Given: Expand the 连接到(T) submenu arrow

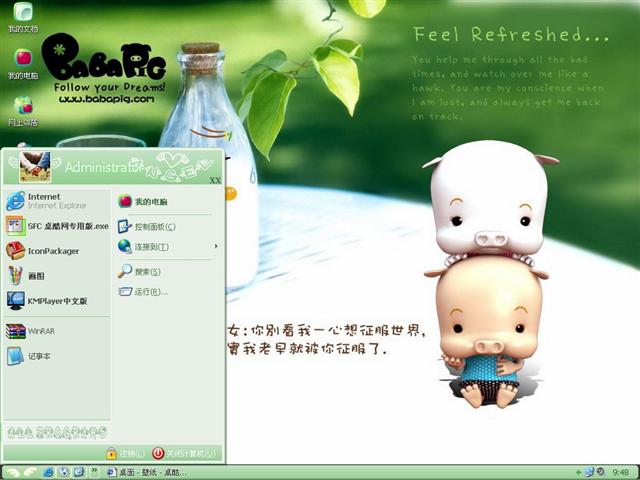Looking at the screenshot, I should coord(216,246).
